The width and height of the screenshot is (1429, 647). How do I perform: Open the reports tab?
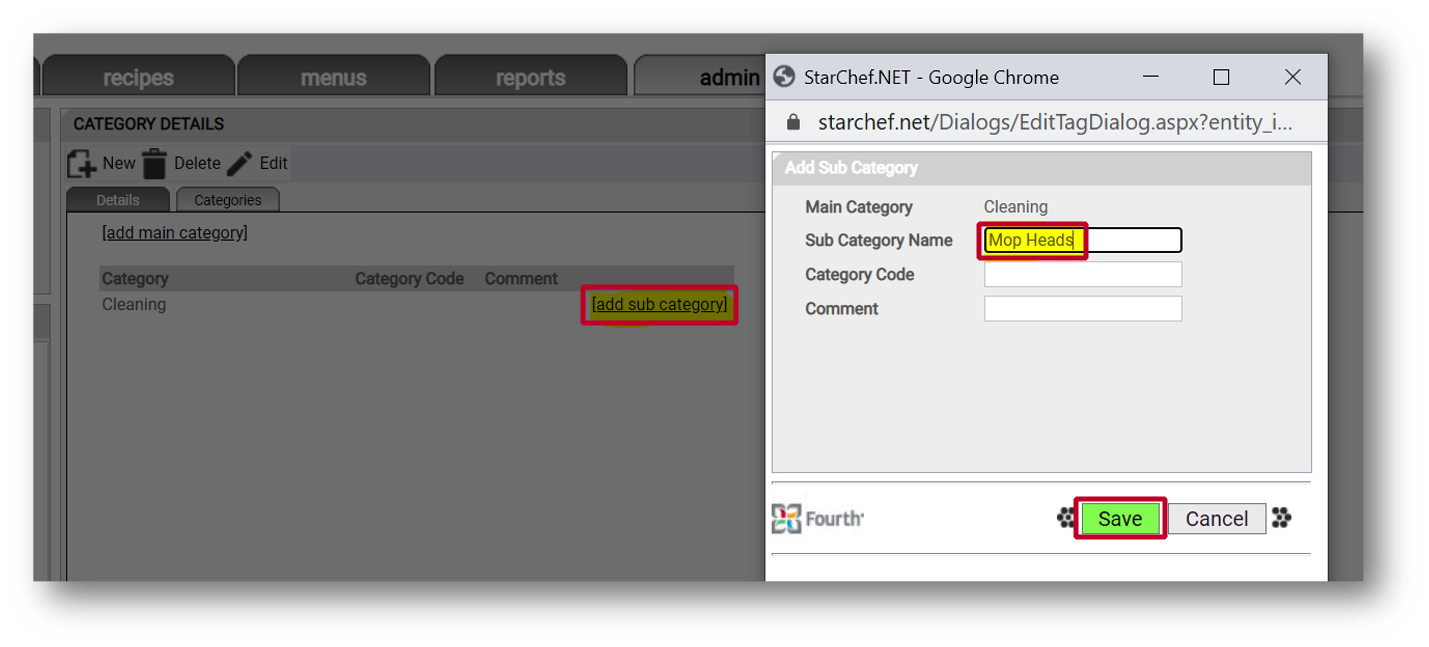(x=530, y=77)
